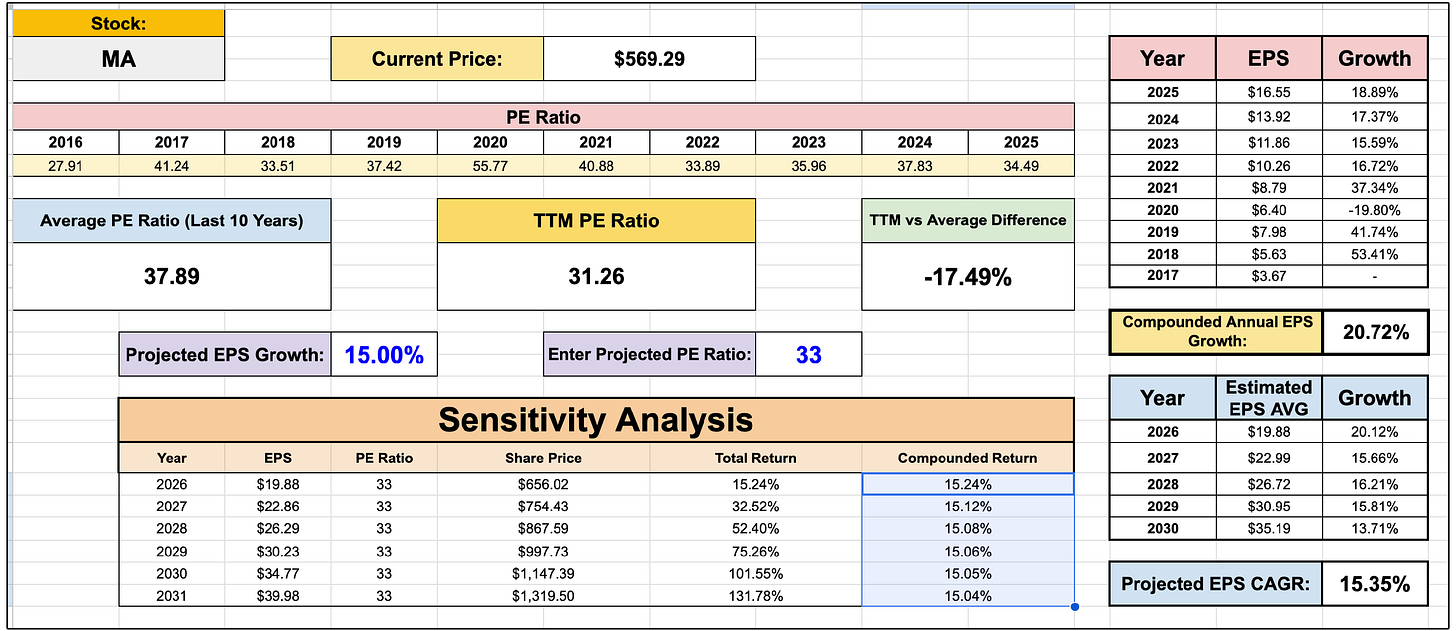Image resolution: width=1456 pixels, height=631 pixels.
Task: Select the 2018 growth value 53.41%
Action: (x=1375, y=254)
